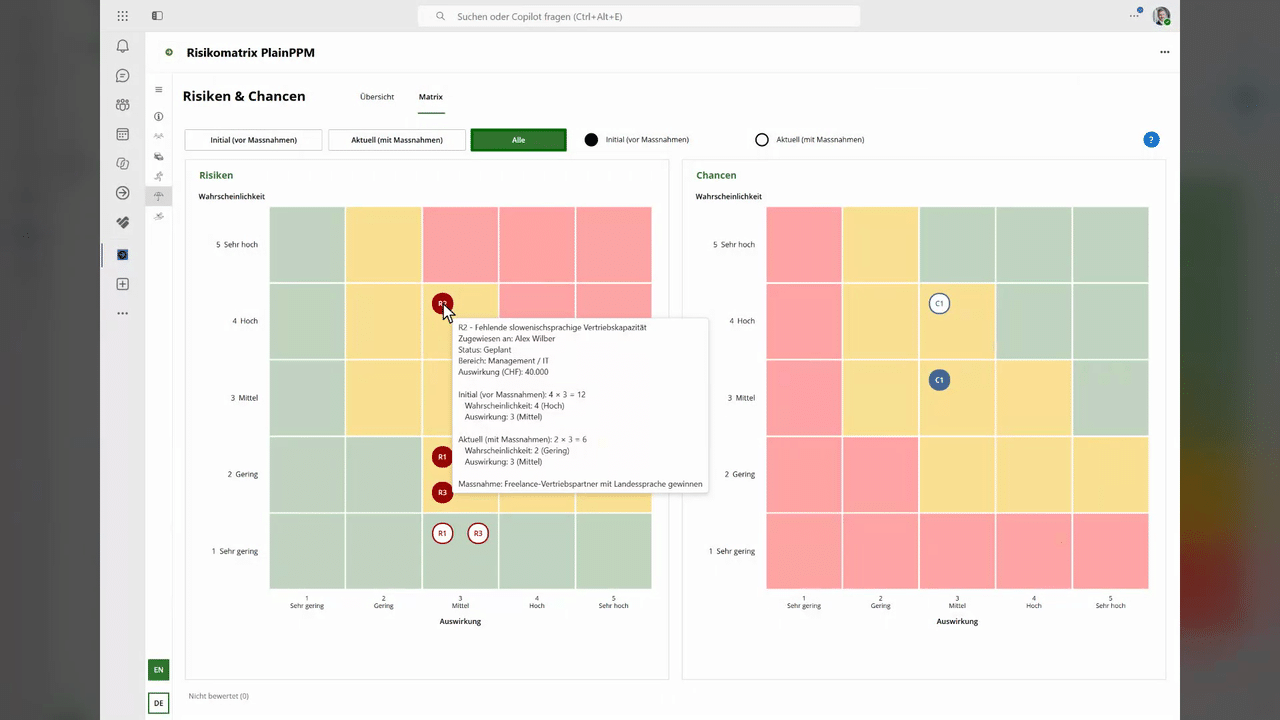Filter by Aktuell (mit Massnahmen)
The width and height of the screenshot is (1280, 720).
pos(397,140)
